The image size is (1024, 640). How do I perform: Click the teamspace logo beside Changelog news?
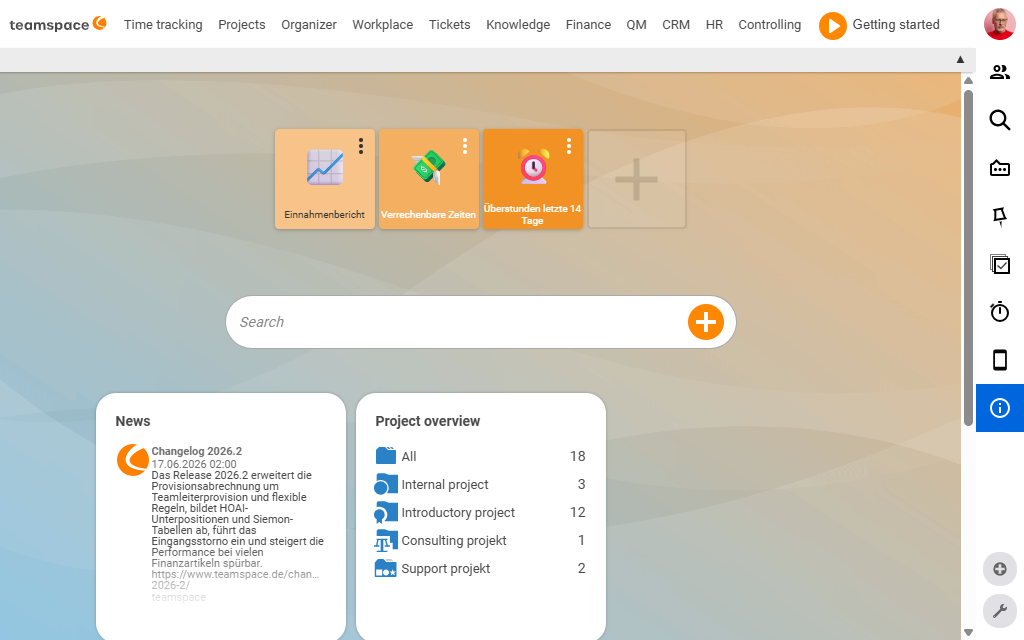(133, 460)
